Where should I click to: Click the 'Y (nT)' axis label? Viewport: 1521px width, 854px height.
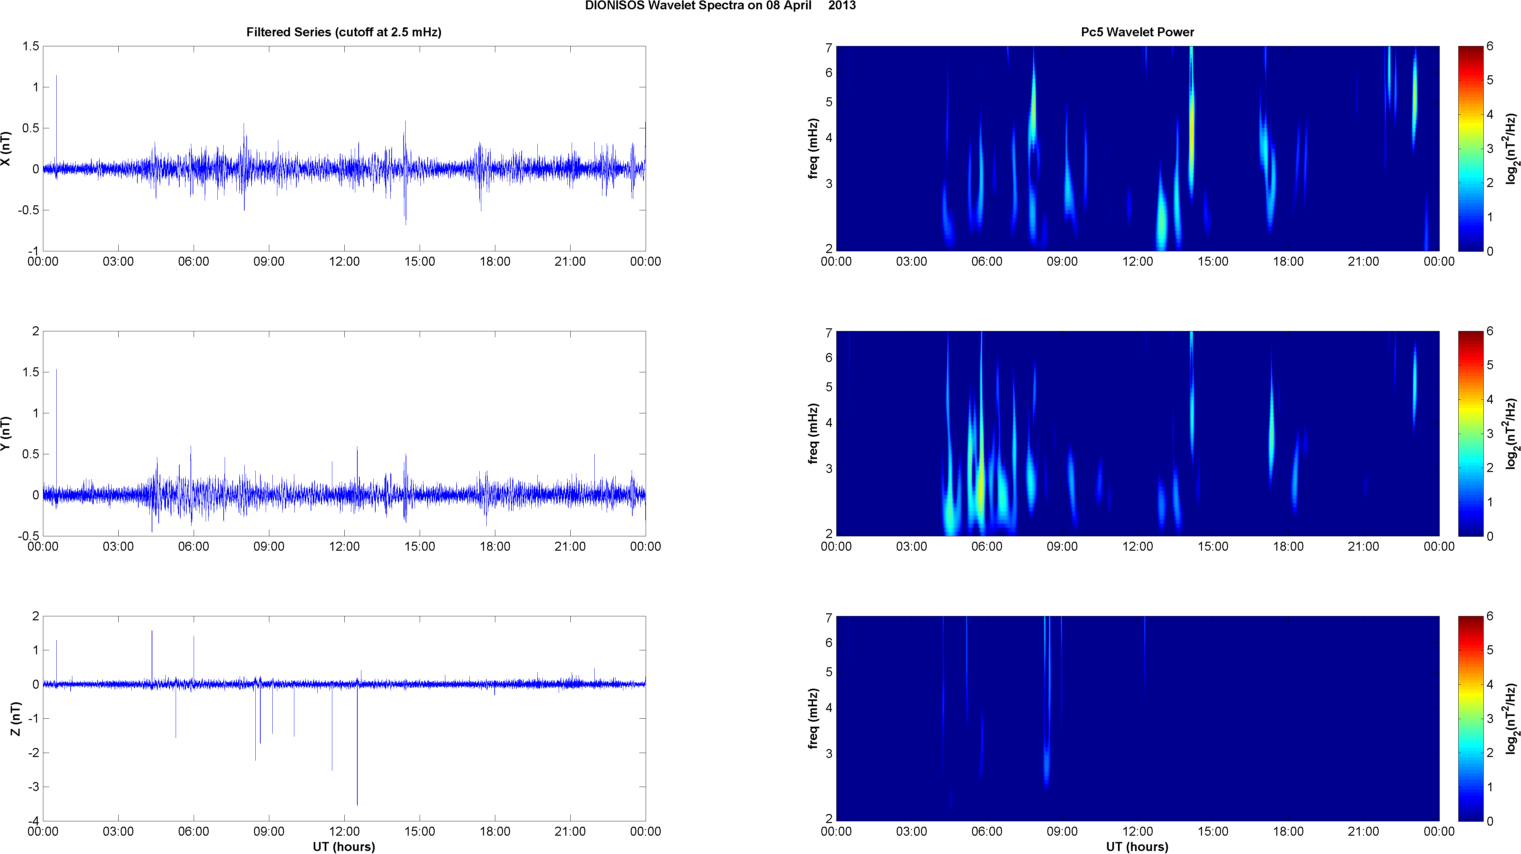tap(6, 434)
